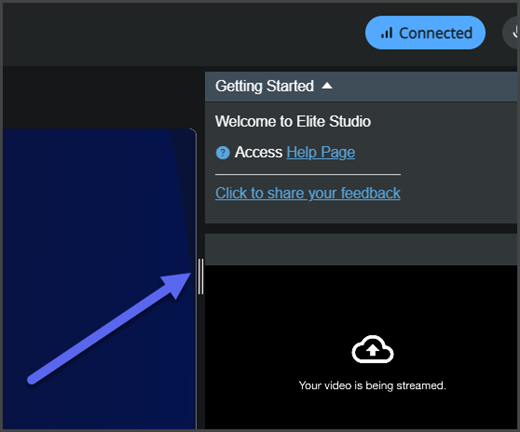Click the Welcome to Elite Studio heading
Screen dimensions: 520x432
(x=293, y=121)
